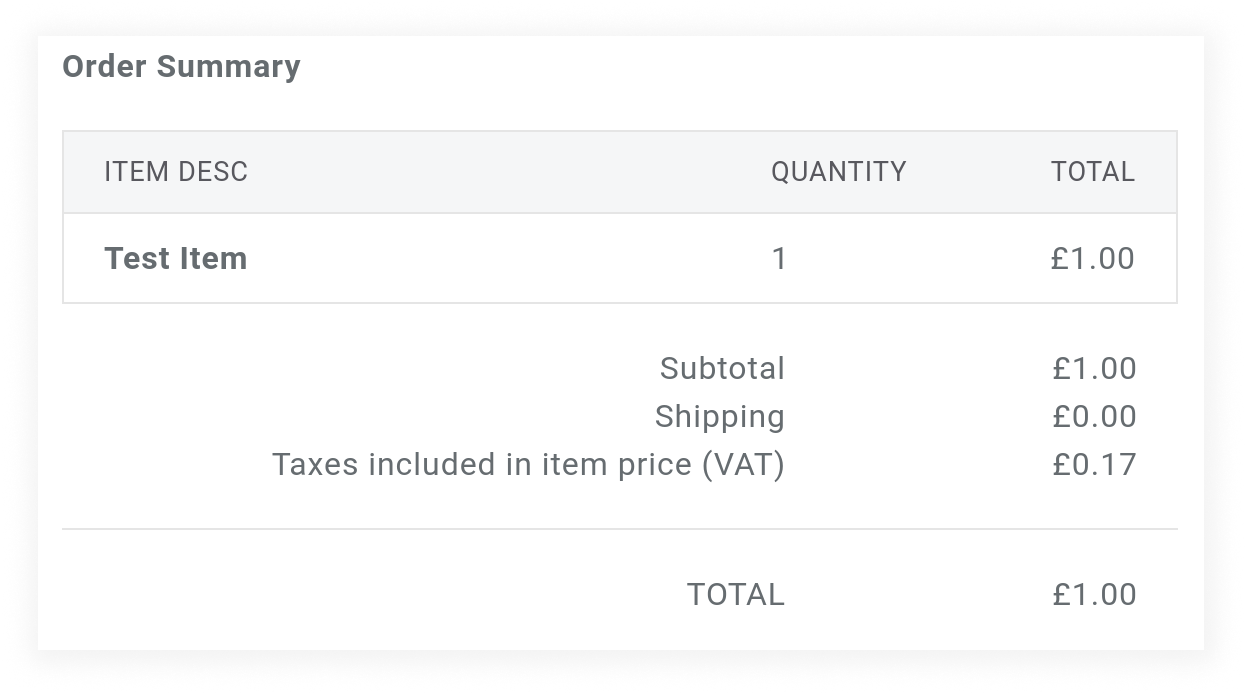Screen dimensions: 1246x694
Task: Click the ITEM DESC column header
Action: point(176,172)
